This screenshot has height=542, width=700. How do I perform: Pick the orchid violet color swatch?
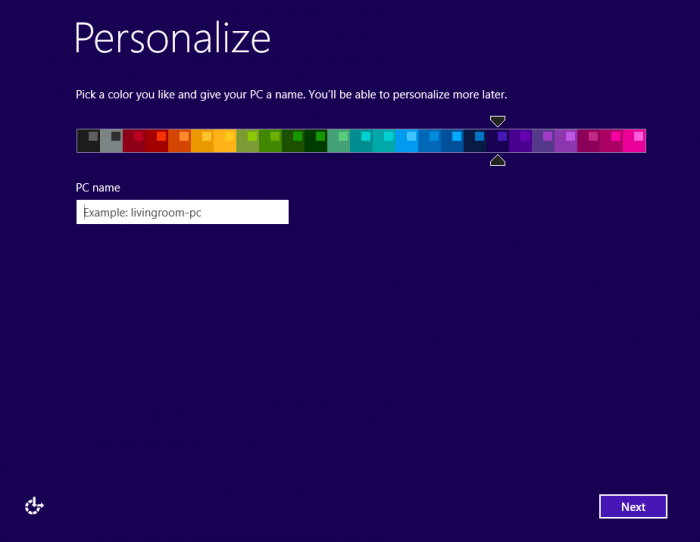[x=566, y=141]
